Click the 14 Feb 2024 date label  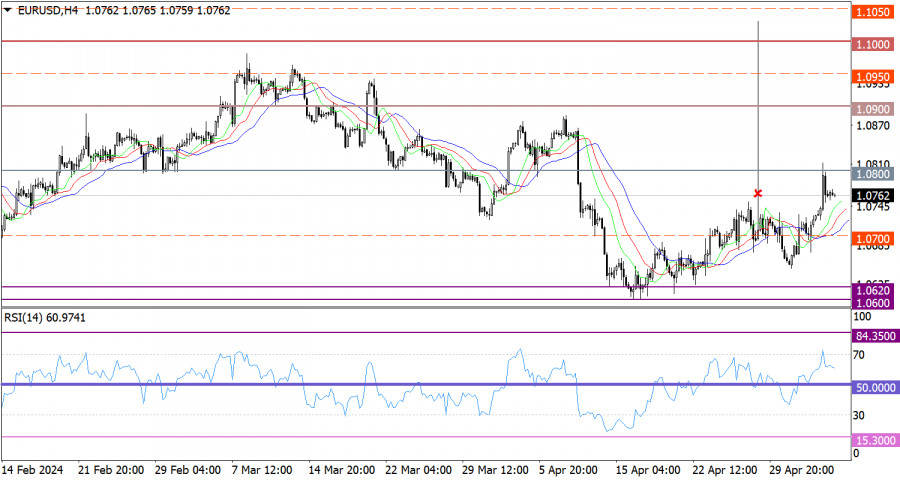33,470
